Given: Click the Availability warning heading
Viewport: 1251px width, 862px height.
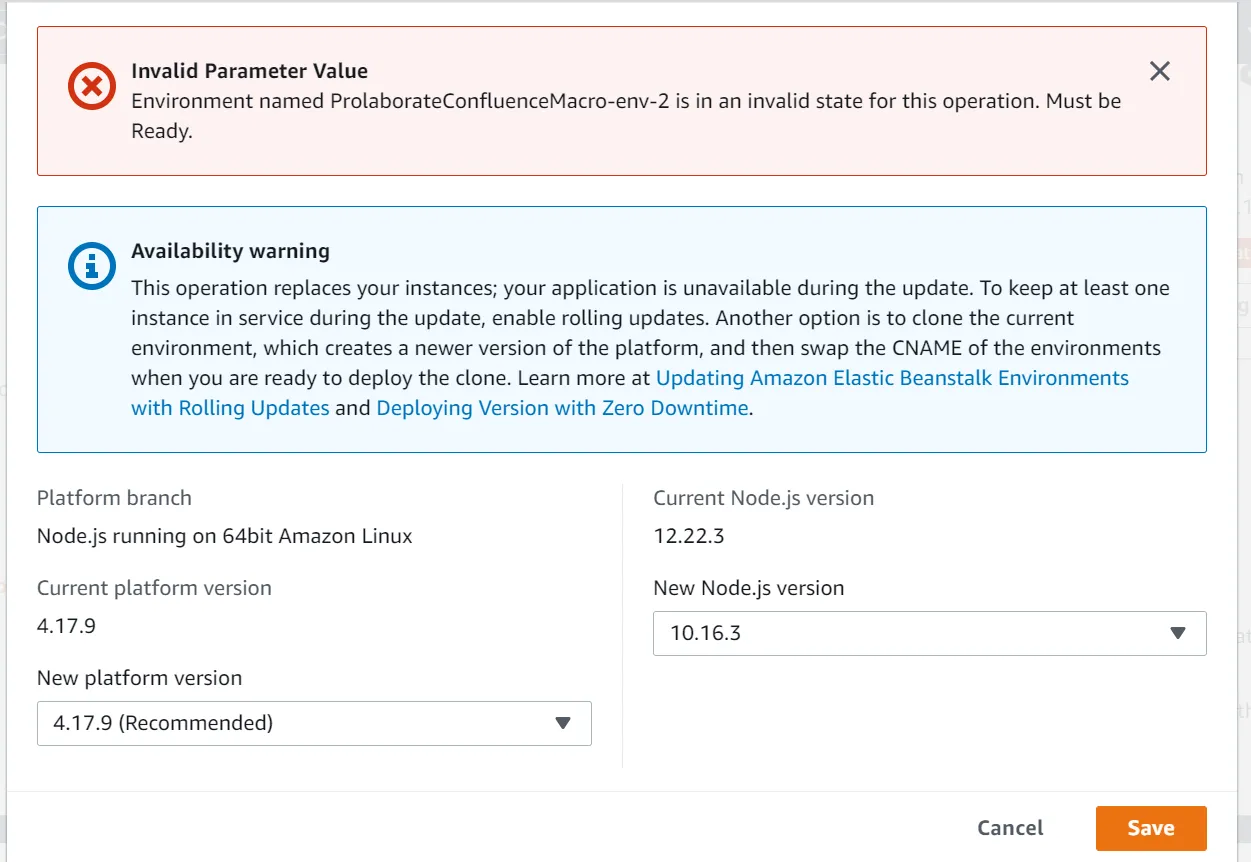Looking at the screenshot, I should (x=230, y=251).
